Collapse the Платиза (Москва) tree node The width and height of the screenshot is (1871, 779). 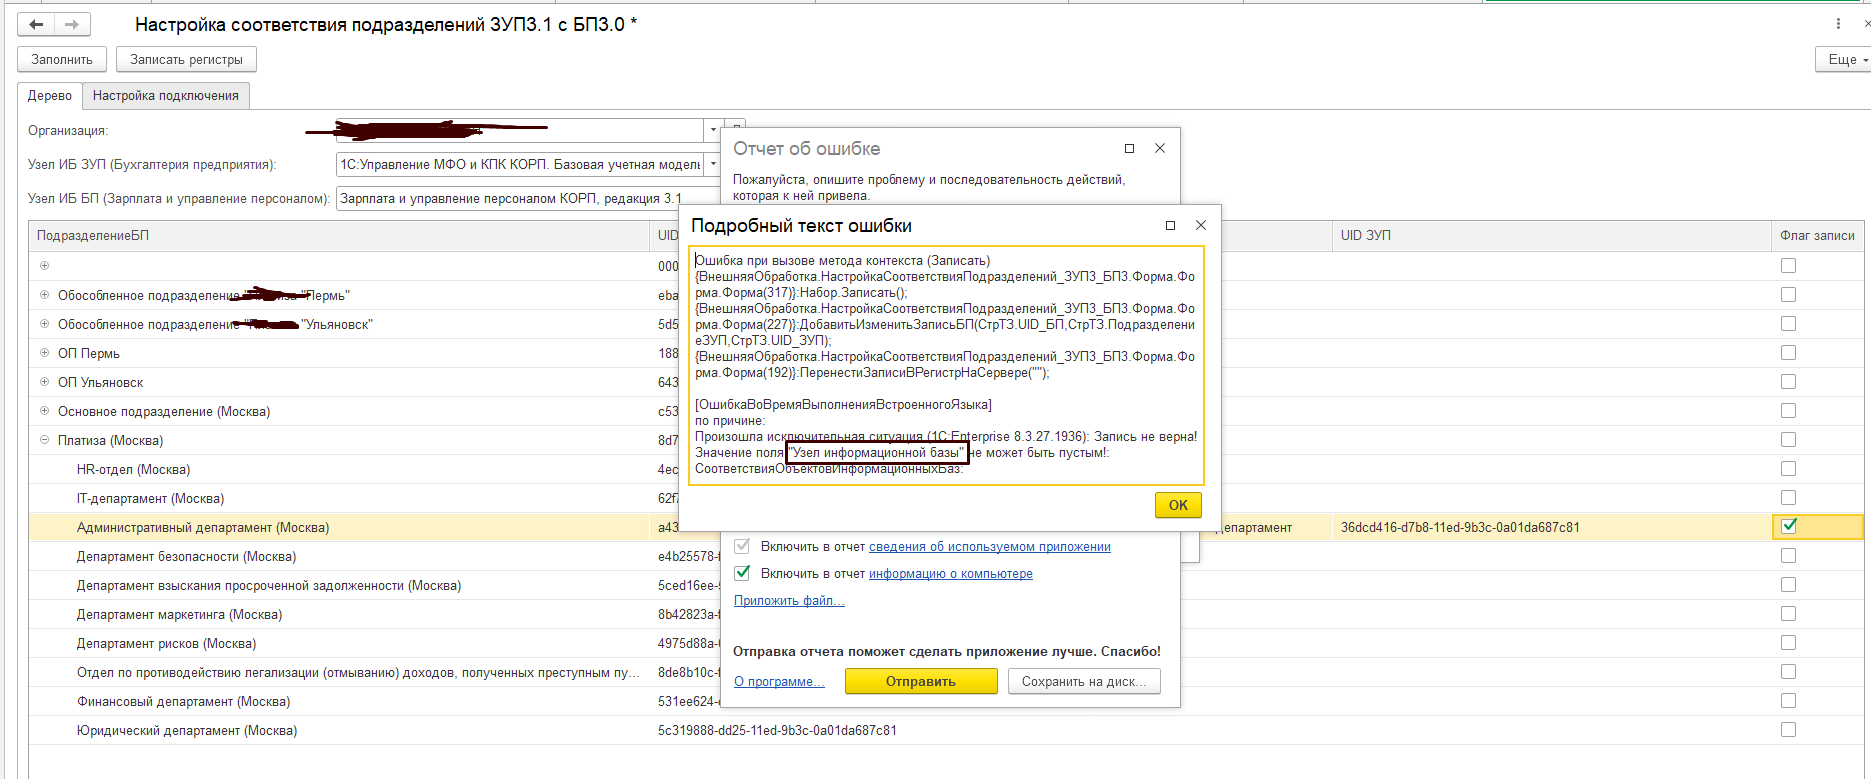(x=44, y=440)
